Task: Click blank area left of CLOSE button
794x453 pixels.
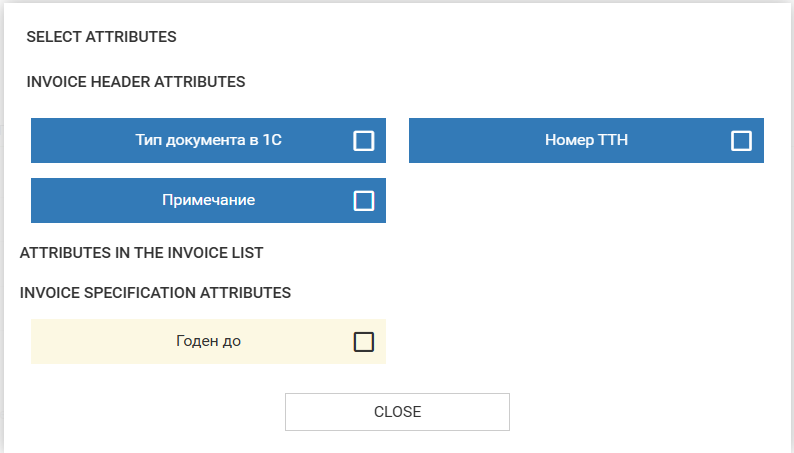Action: [150, 412]
